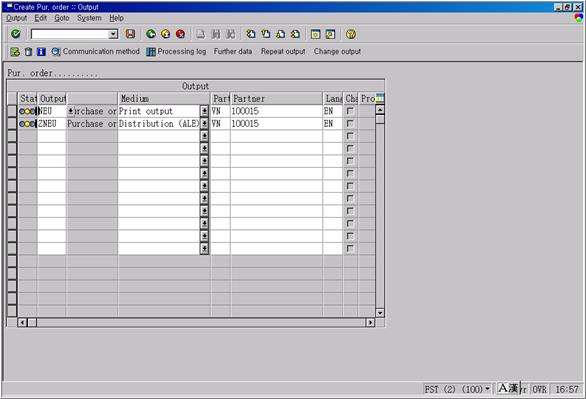Click the green checkmark Enter icon
Screen dimensions: 586x399
[x=16, y=34]
